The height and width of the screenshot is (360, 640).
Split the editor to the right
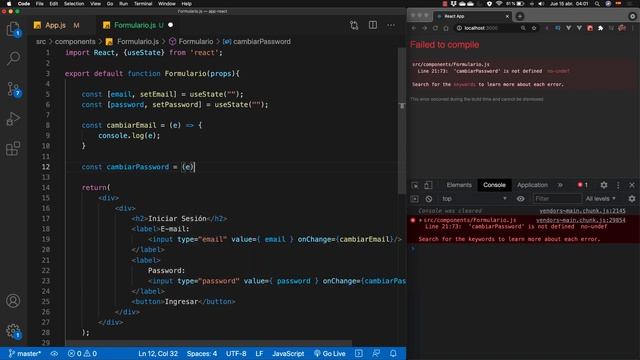(x=373, y=25)
